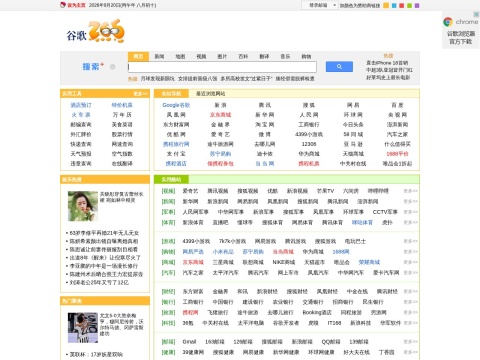480x360 pixels.
Task: Open the 7k7k小游戏 link
Action: pos(232,241)
